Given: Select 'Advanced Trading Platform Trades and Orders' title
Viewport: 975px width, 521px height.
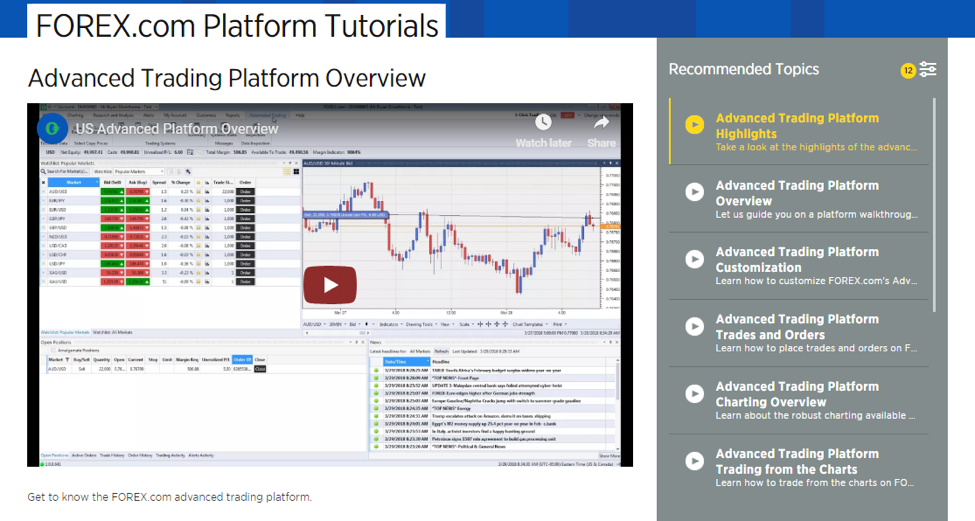Looking at the screenshot, I should (797, 327).
